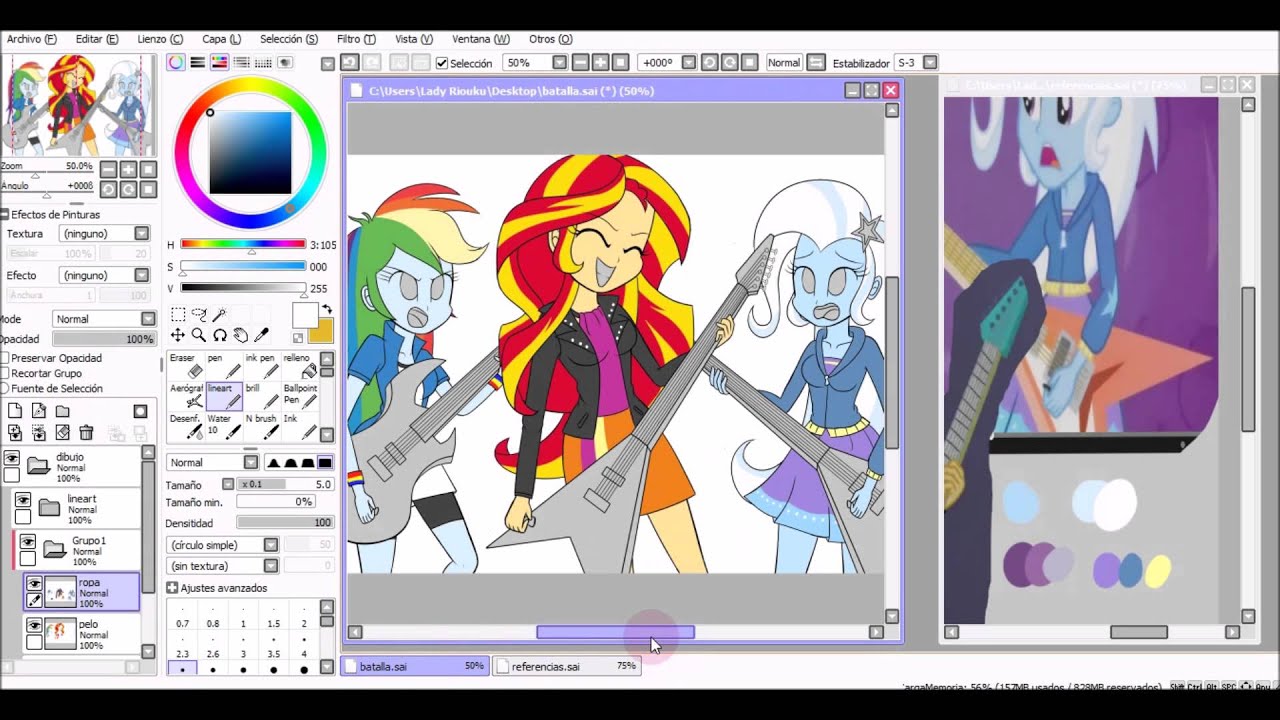Select the rotate canvas tool
The height and width of the screenshot is (720, 1280).
pos(220,335)
